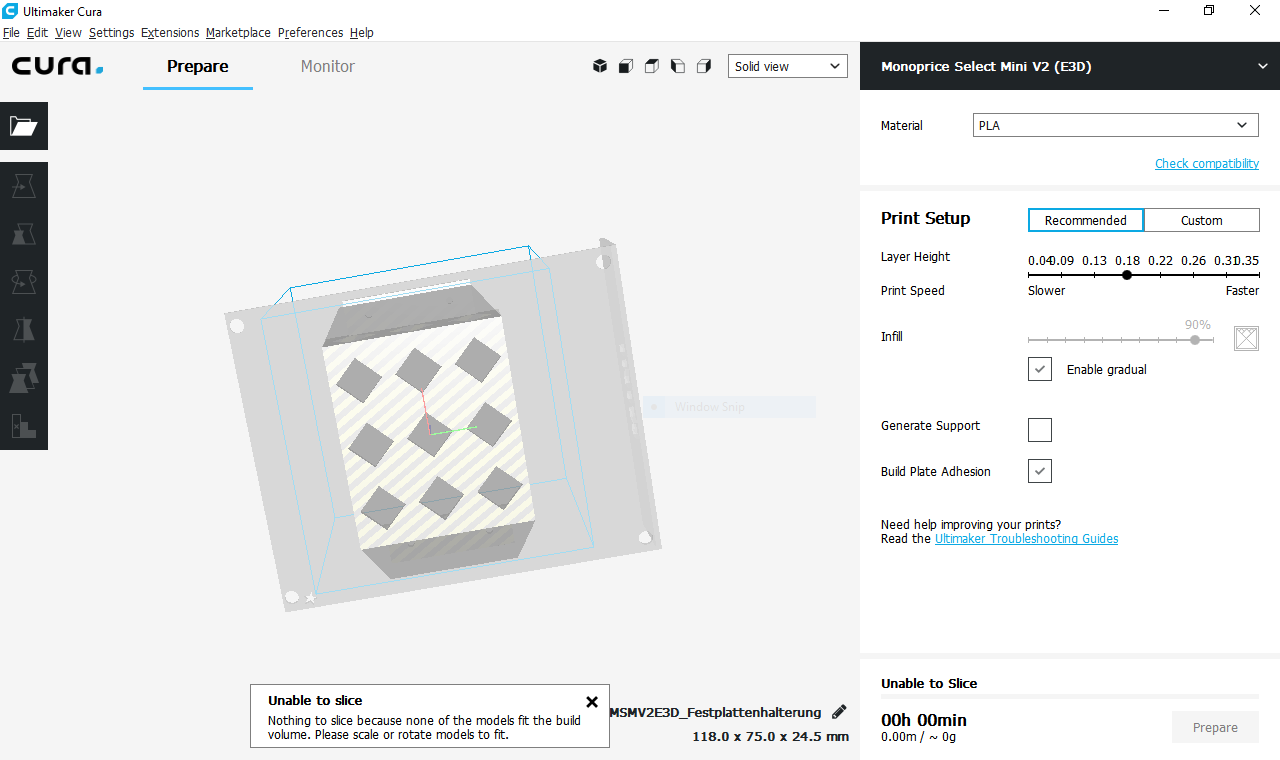The width and height of the screenshot is (1280, 760).
Task: Switch to top camera view icon
Action: click(x=652, y=66)
